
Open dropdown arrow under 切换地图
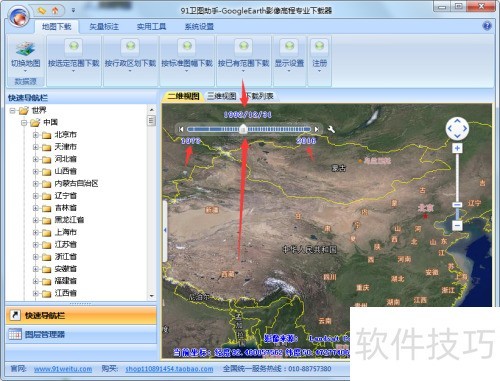coord(25,71)
